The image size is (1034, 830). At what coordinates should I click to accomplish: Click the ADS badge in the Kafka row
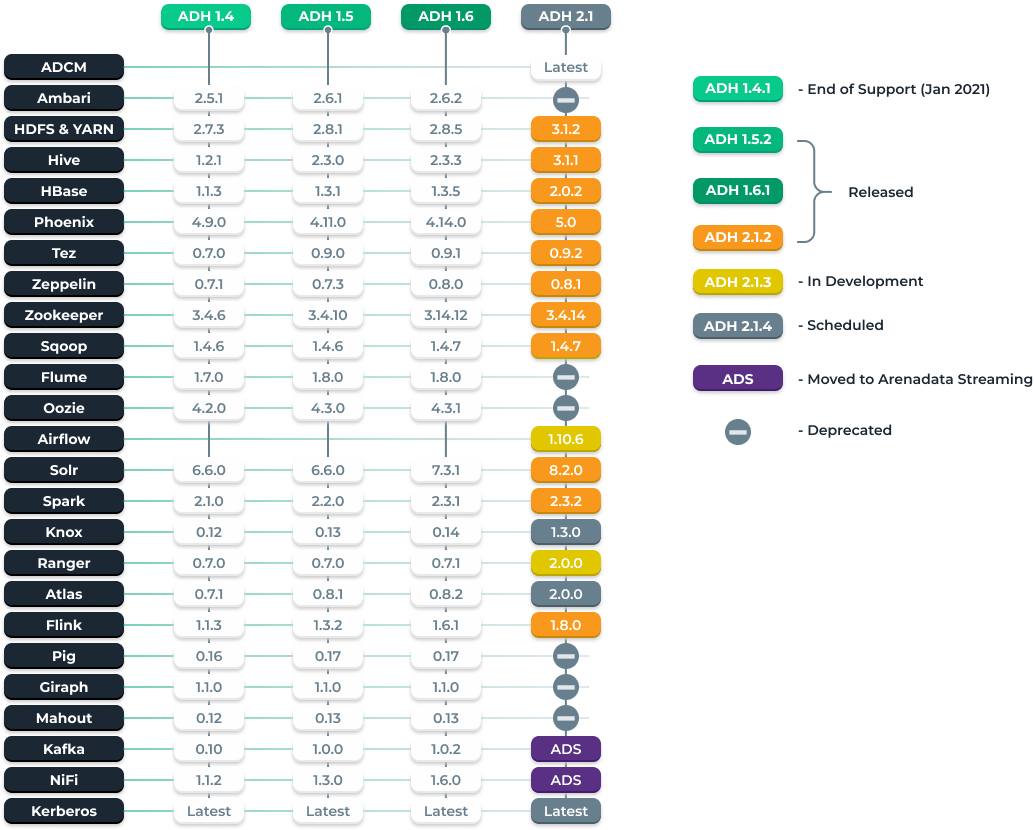click(566, 749)
